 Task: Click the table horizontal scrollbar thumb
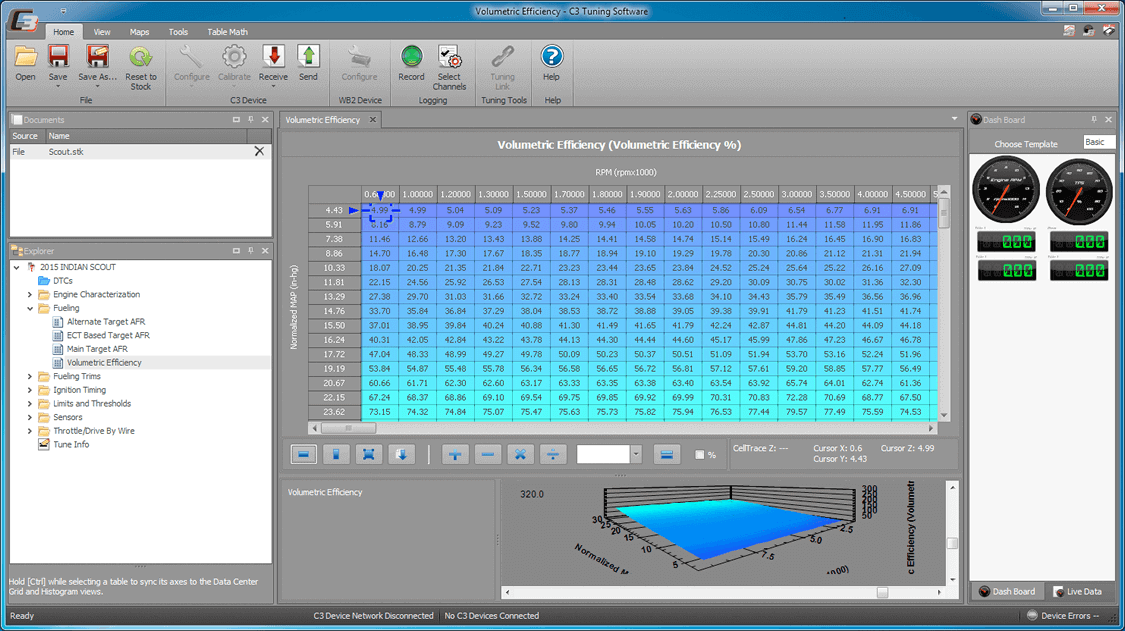click(x=348, y=428)
